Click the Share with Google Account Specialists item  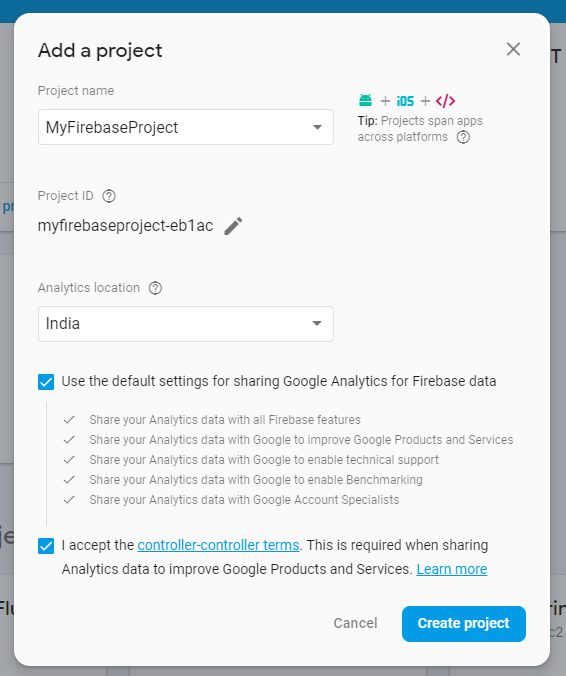pos(244,500)
